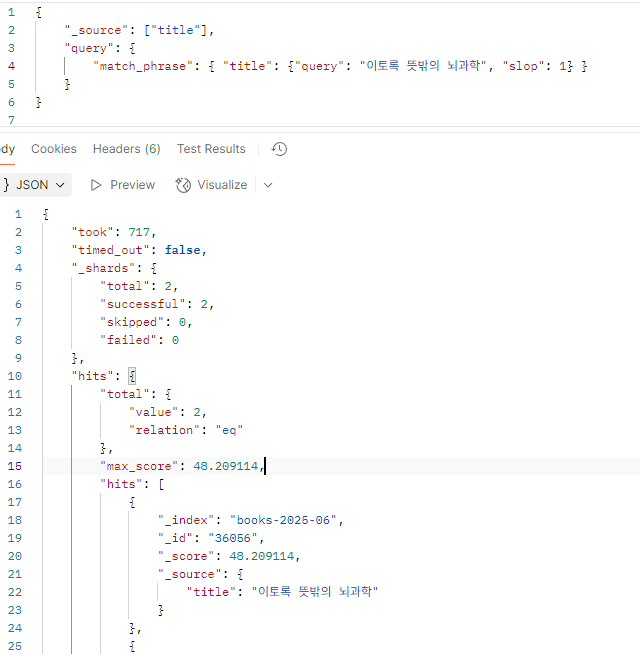Click the Visualize sparkle icon
Image resolution: width=640 pixels, height=654 pixels.
(x=183, y=185)
